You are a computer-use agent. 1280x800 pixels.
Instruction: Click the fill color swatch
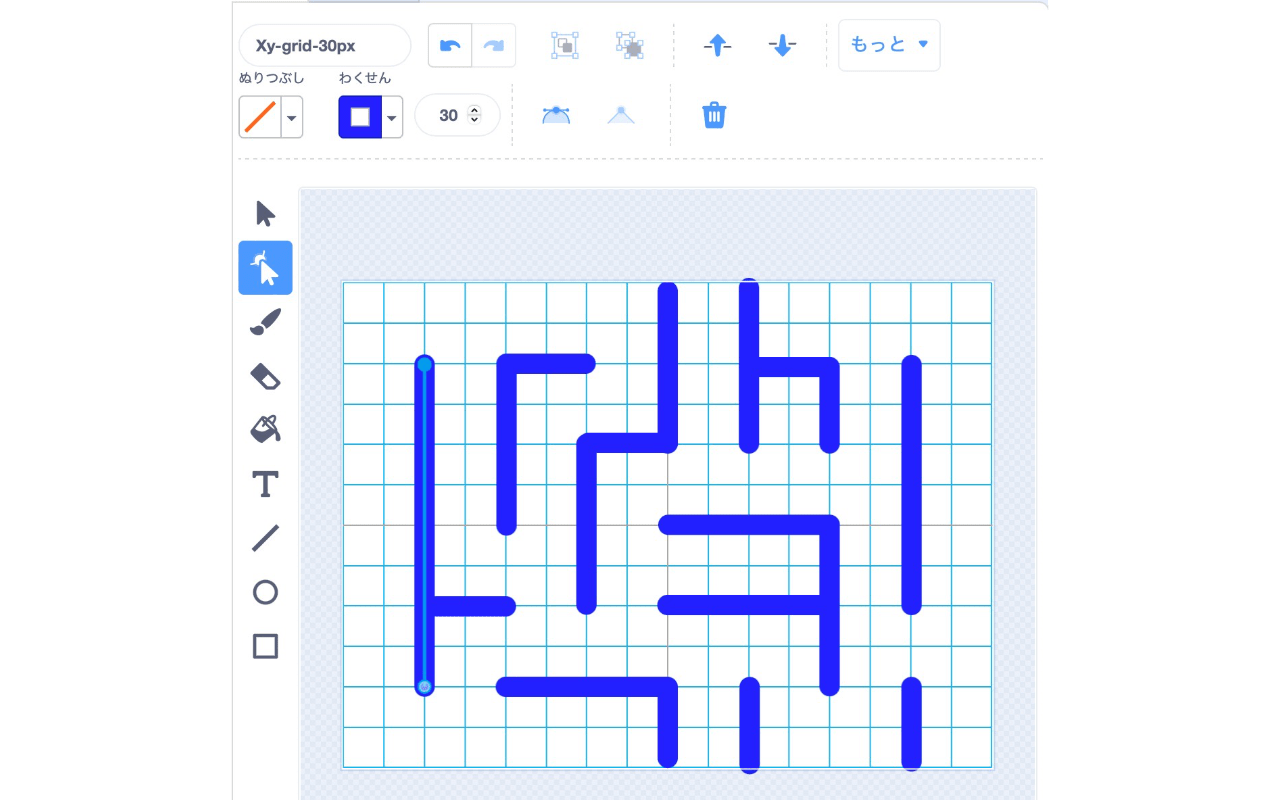260,117
